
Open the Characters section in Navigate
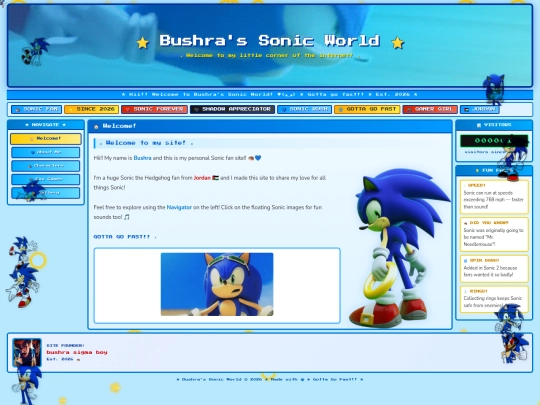pyautogui.click(x=46, y=166)
